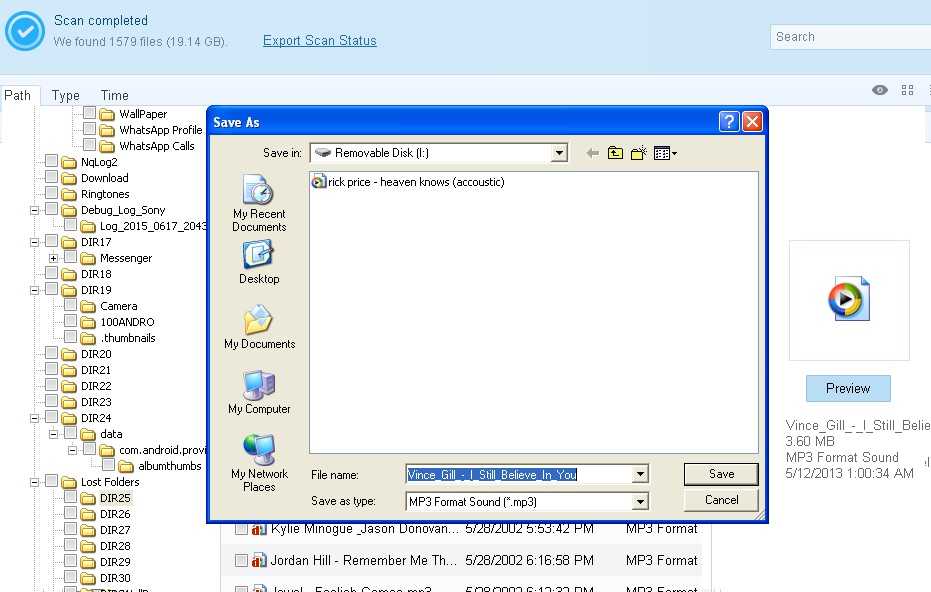
Task: Open My Network Places shortcut
Action: (x=259, y=463)
